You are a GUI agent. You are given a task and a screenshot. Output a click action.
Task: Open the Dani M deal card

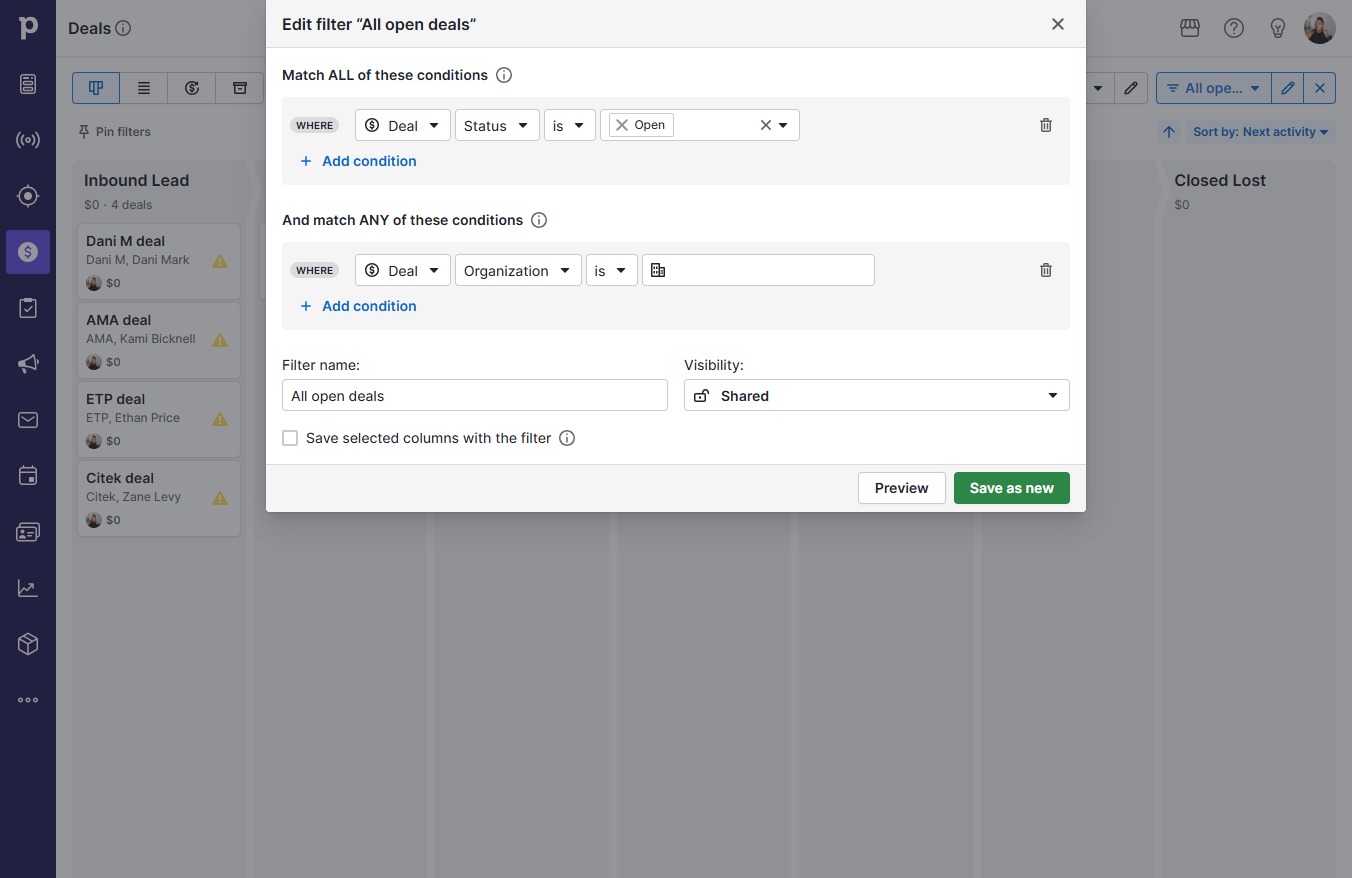tap(159, 262)
